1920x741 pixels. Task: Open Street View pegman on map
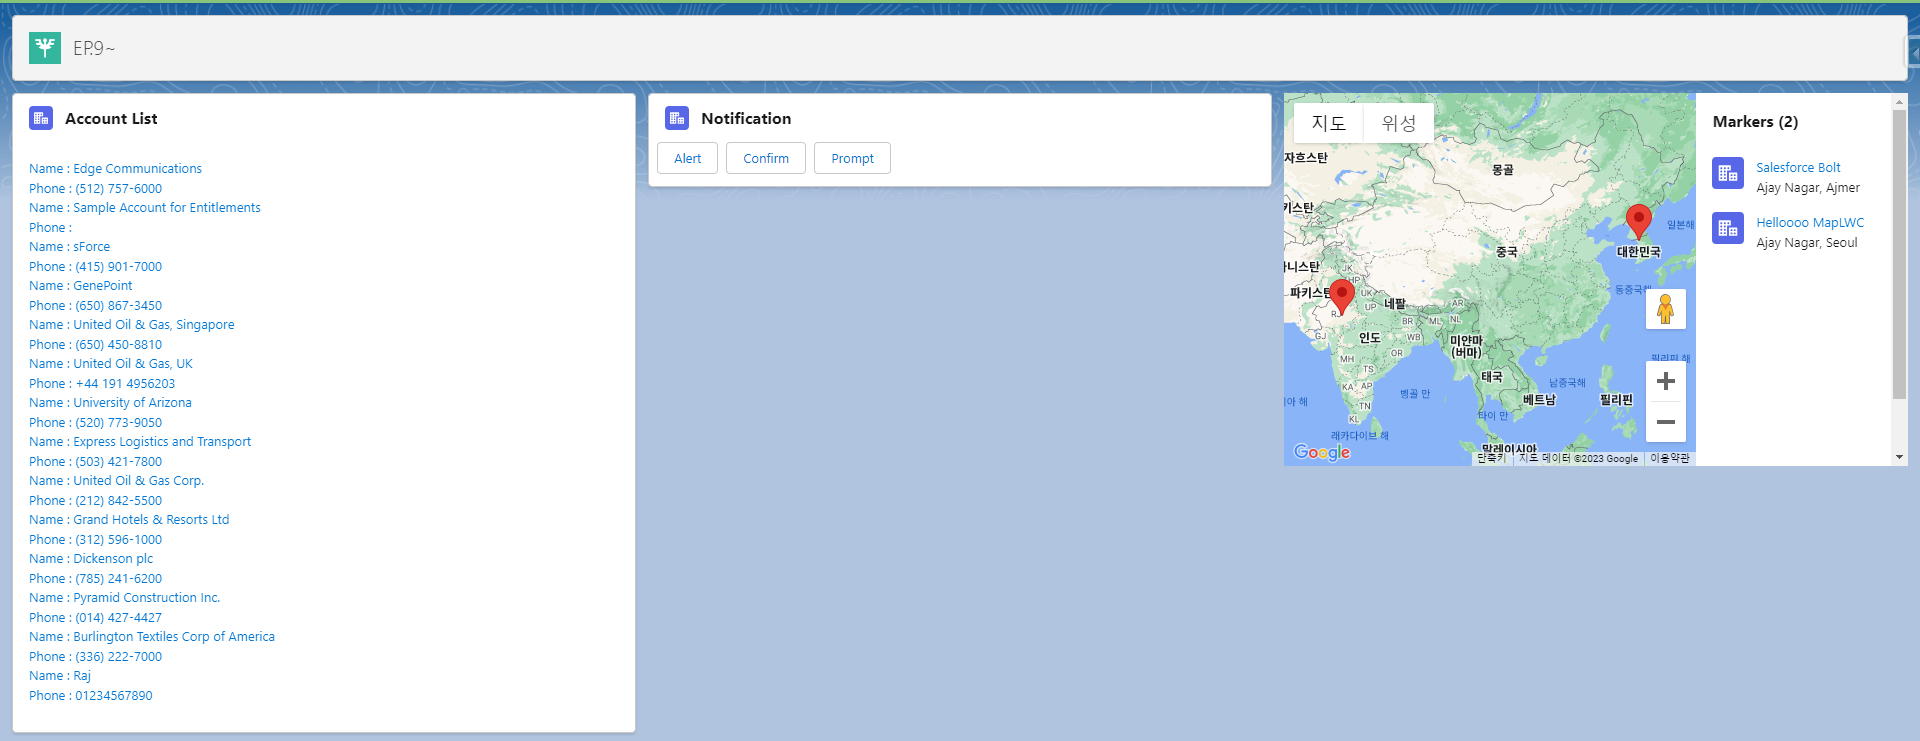click(1666, 309)
